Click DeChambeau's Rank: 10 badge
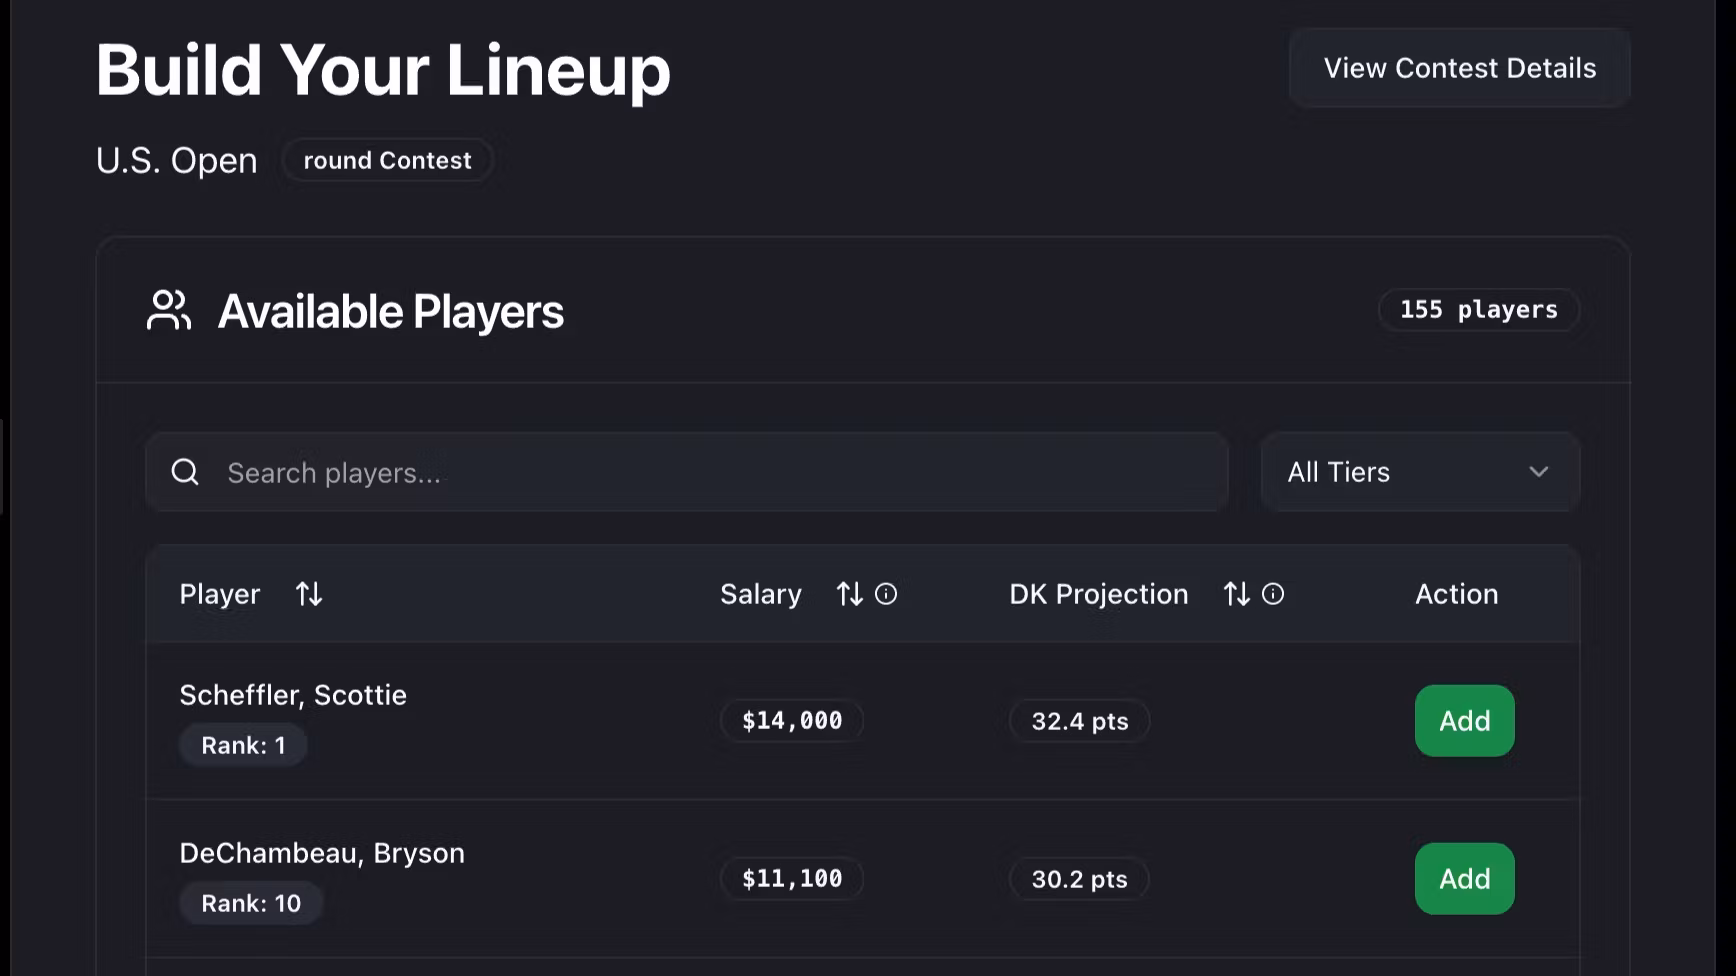Screen dimensions: 1736x976 click(251, 904)
